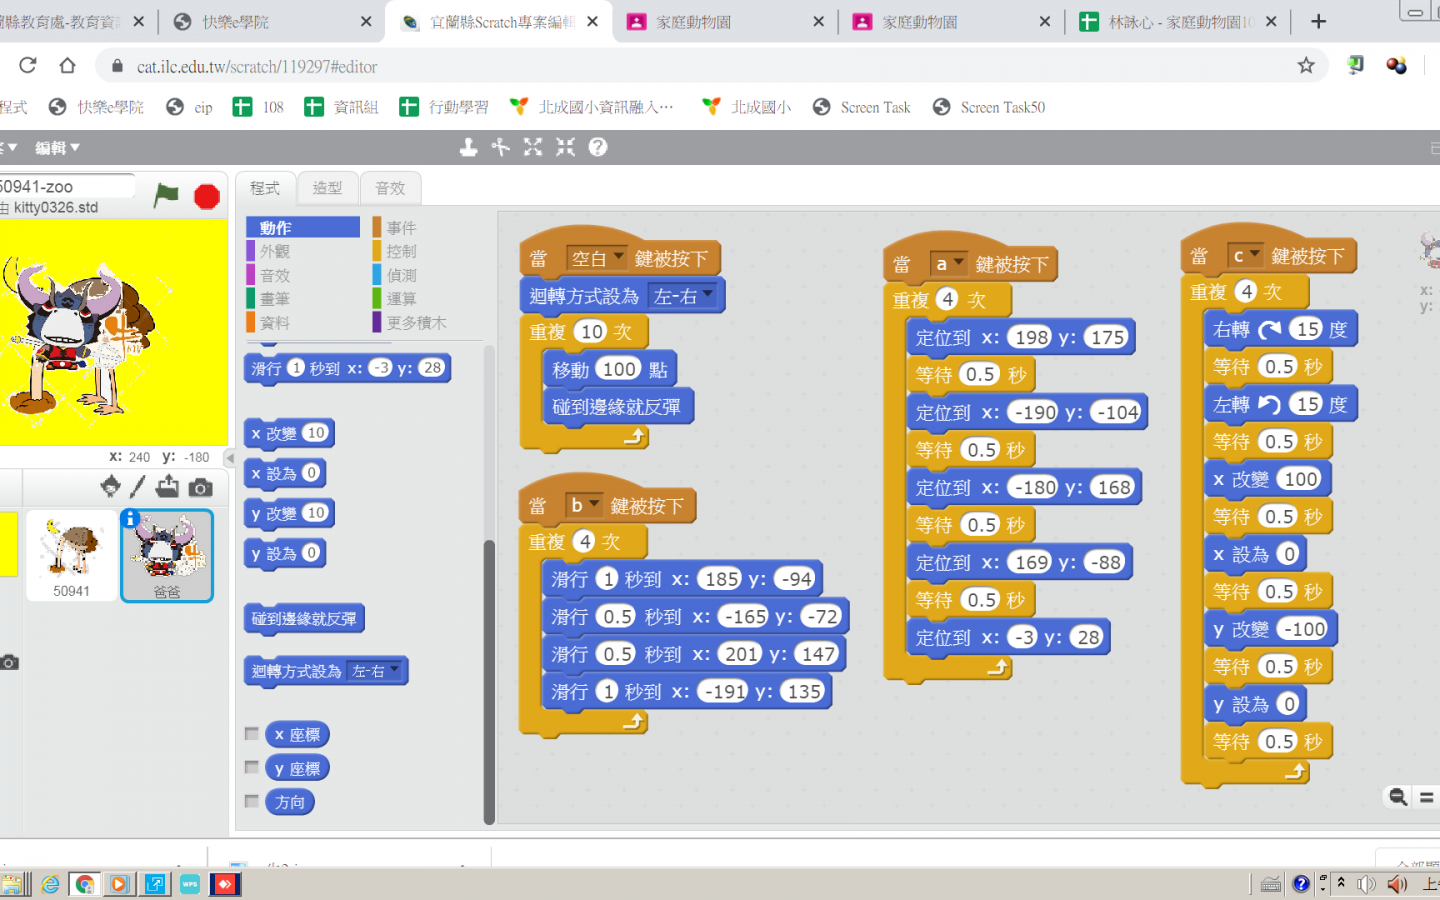Viewport: 1440px width, 900px height.
Task: Edit the repeat count 10 in 重複 block
Action: coord(592,331)
